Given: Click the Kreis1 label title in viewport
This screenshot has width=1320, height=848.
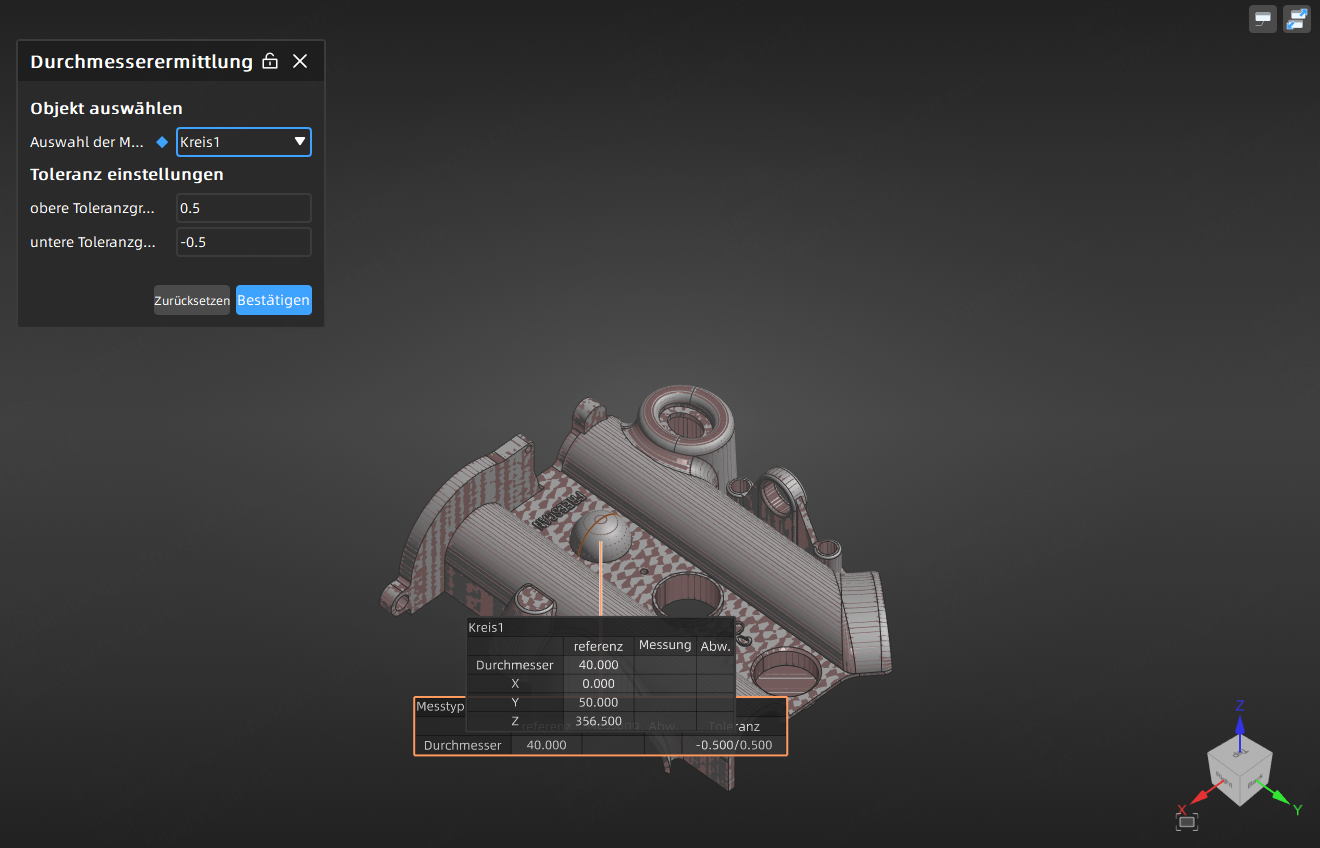Looking at the screenshot, I should click(486, 628).
